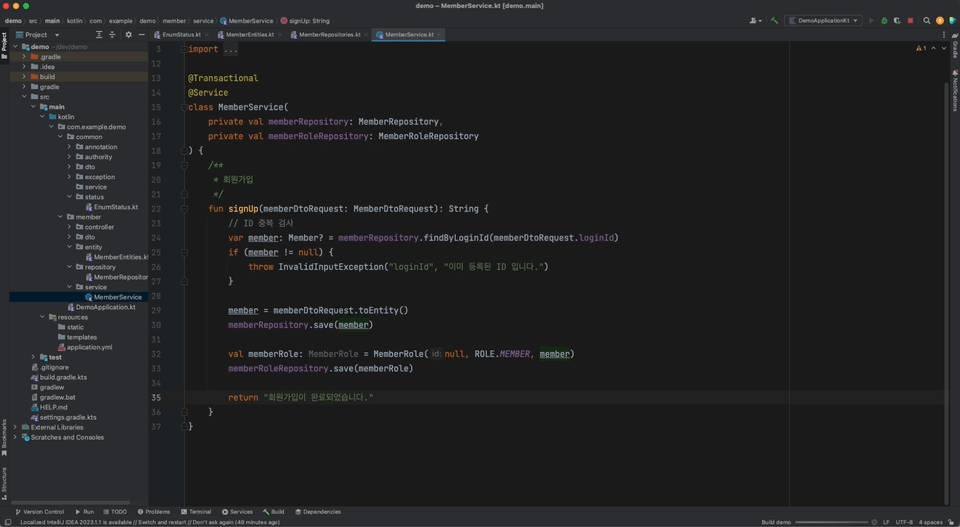Image resolution: width=960 pixels, height=527 pixels.
Task: Click the Debug bug icon in toolbar
Action: click(884, 20)
